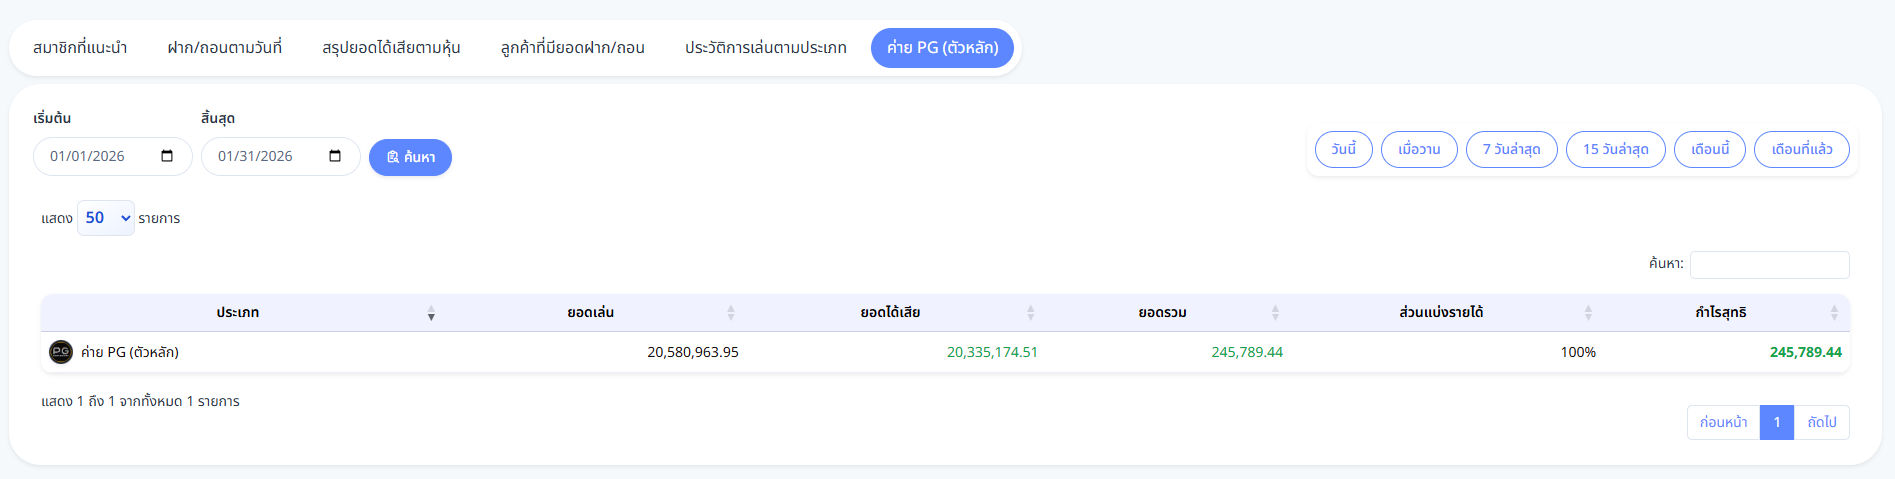
Task: Expand the 50 entries per page dropdown
Action: pyautogui.click(x=106, y=218)
